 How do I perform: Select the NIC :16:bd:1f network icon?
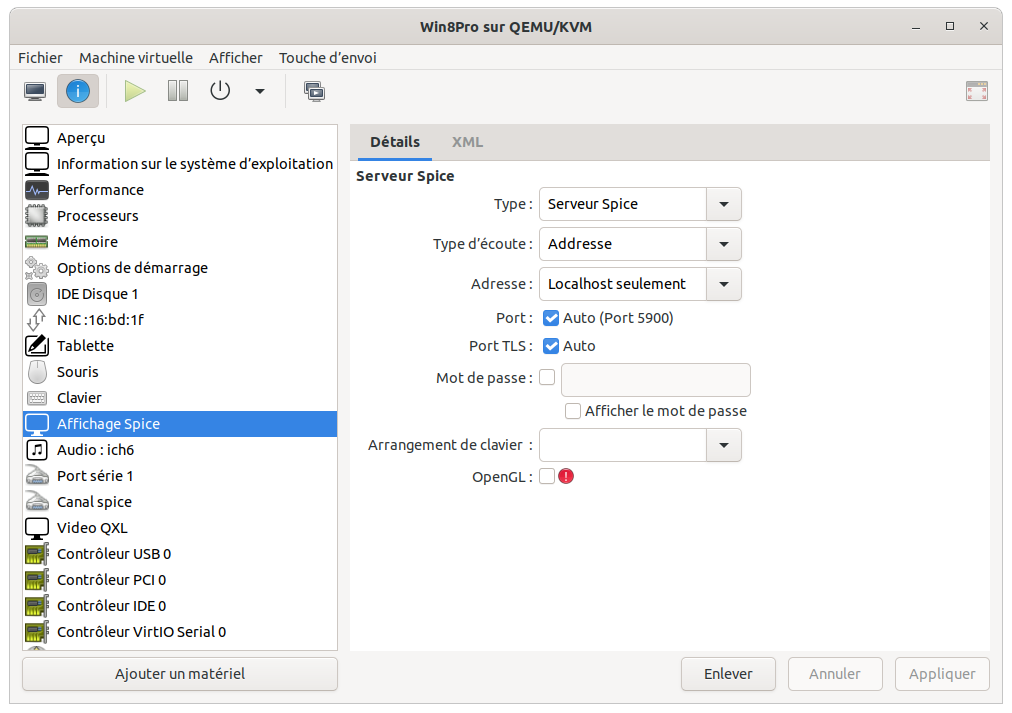[x=37, y=319]
